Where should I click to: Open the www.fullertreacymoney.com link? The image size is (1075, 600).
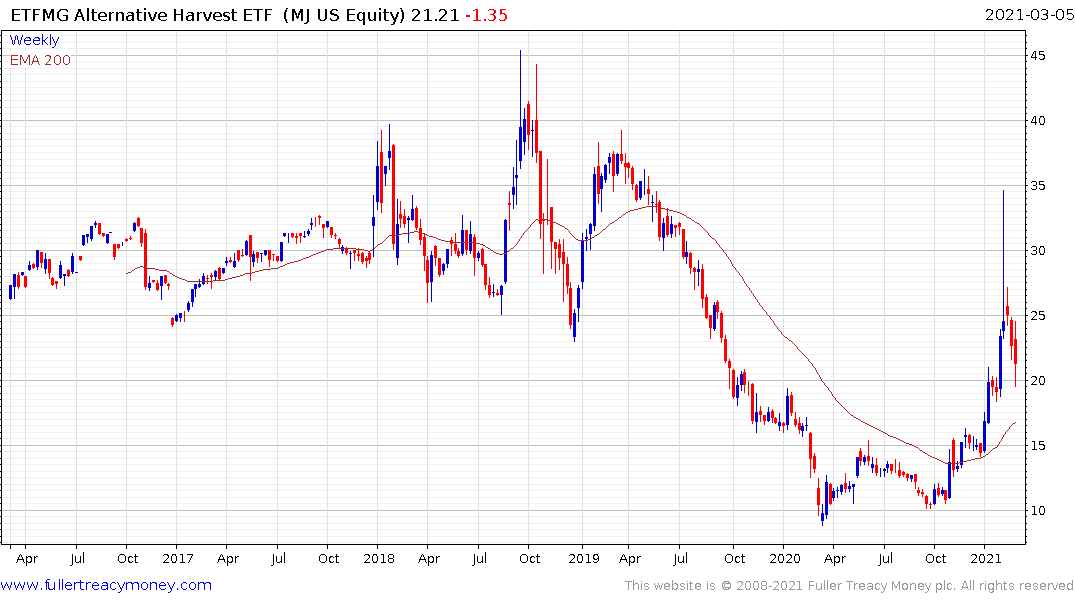point(106,585)
